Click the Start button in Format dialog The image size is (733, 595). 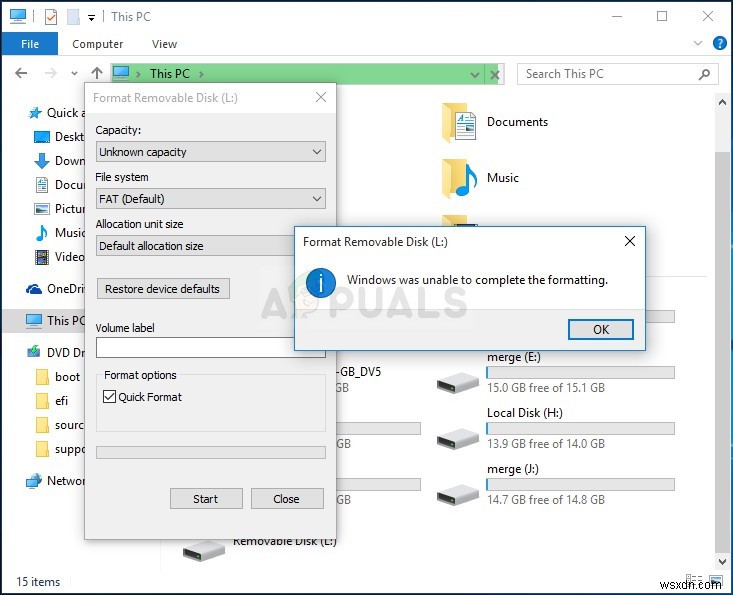pyautogui.click(x=206, y=499)
